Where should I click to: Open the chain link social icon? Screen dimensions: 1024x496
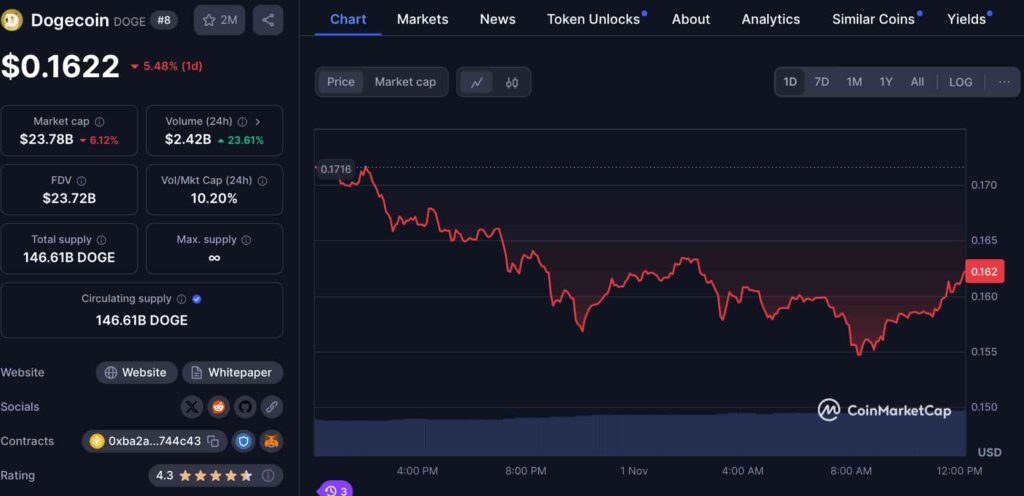coord(272,407)
